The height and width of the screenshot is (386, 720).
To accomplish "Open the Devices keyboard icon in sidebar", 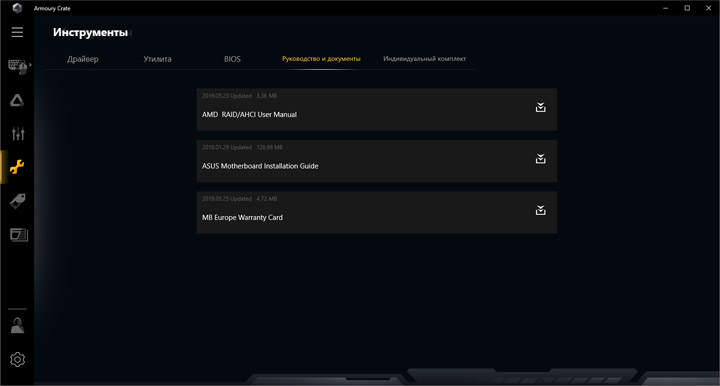I will (17, 66).
